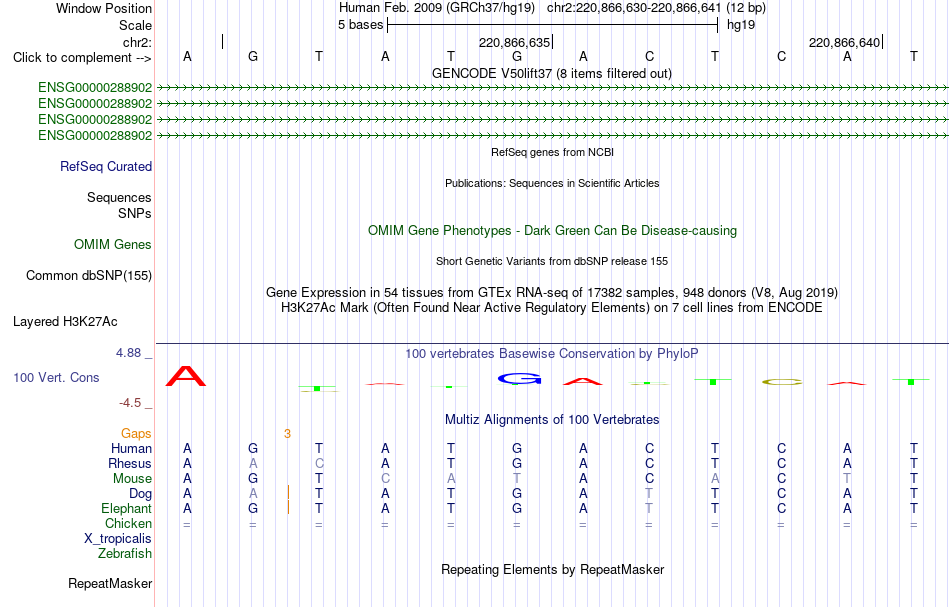Select the orange Gaps row label
This screenshot has height=607, width=950.
click(x=136, y=433)
